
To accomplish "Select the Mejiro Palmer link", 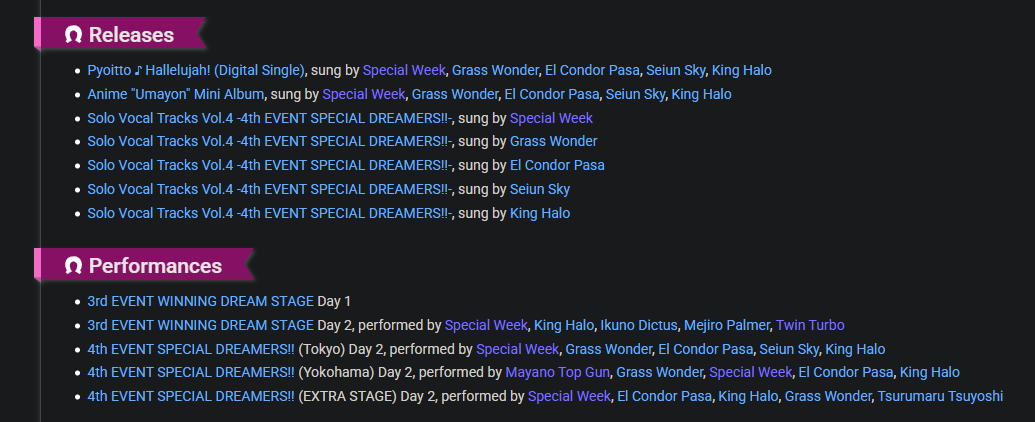I will [x=729, y=325].
